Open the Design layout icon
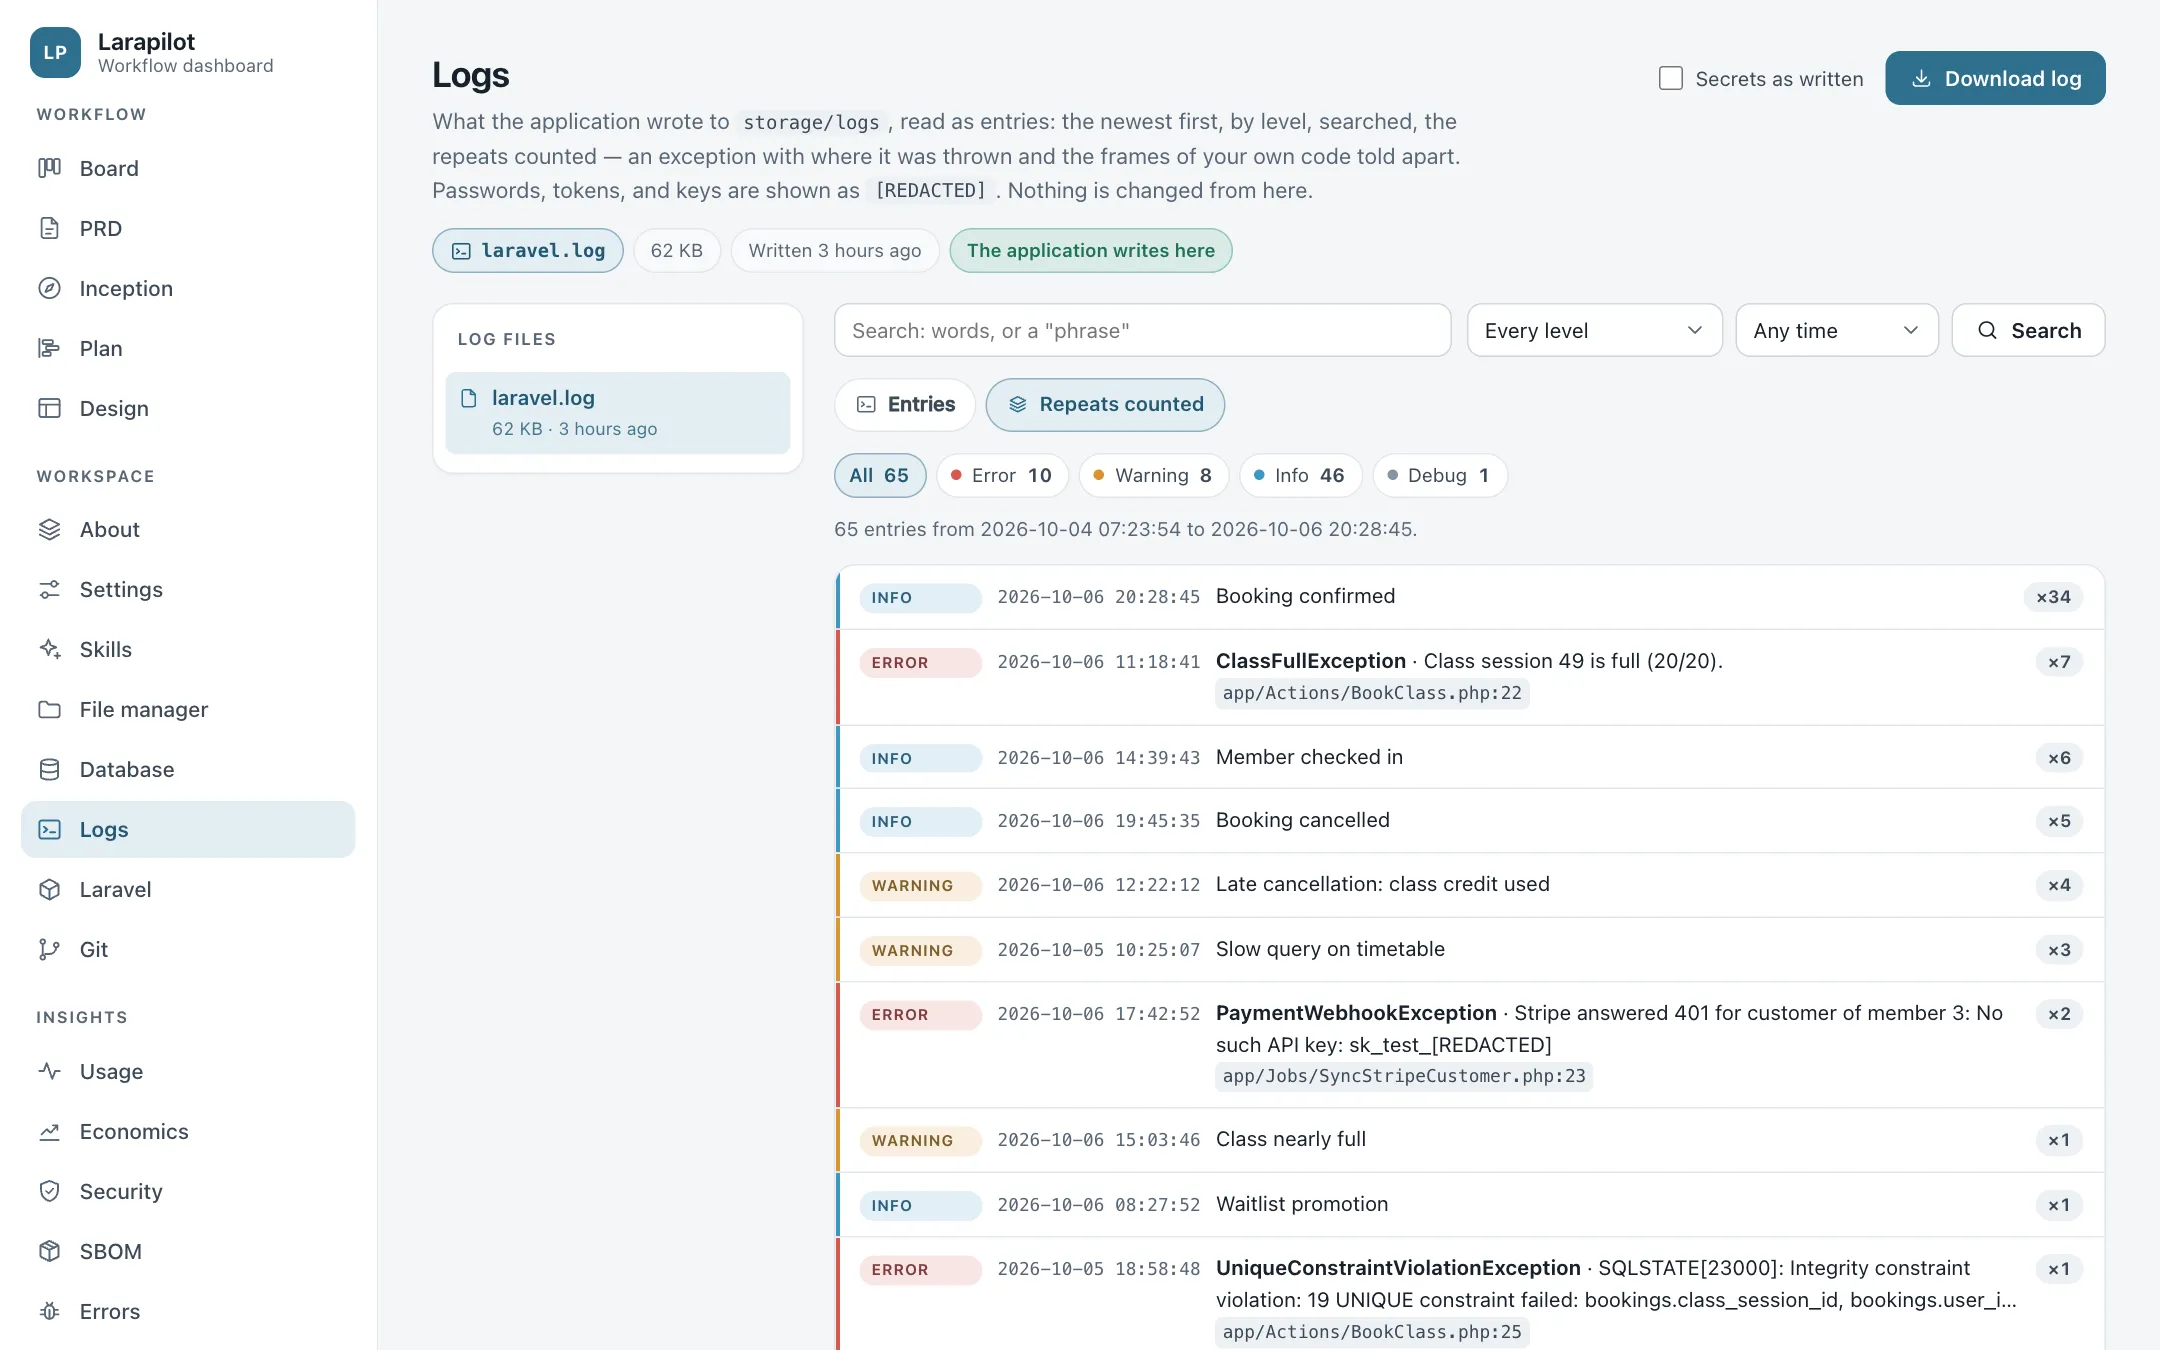This screenshot has height=1350, width=2160. click(x=49, y=408)
